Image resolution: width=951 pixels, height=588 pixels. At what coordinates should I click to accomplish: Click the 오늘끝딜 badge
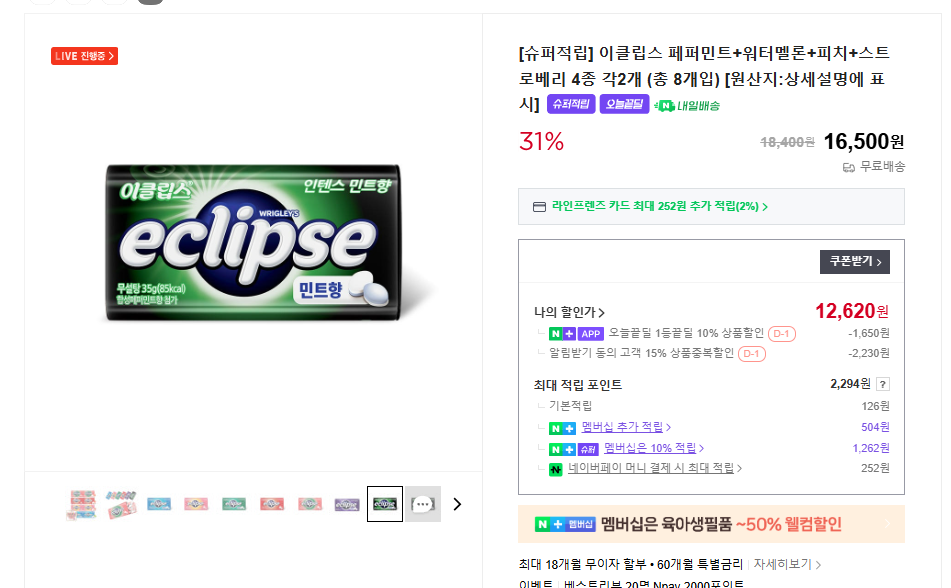point(624,104)
